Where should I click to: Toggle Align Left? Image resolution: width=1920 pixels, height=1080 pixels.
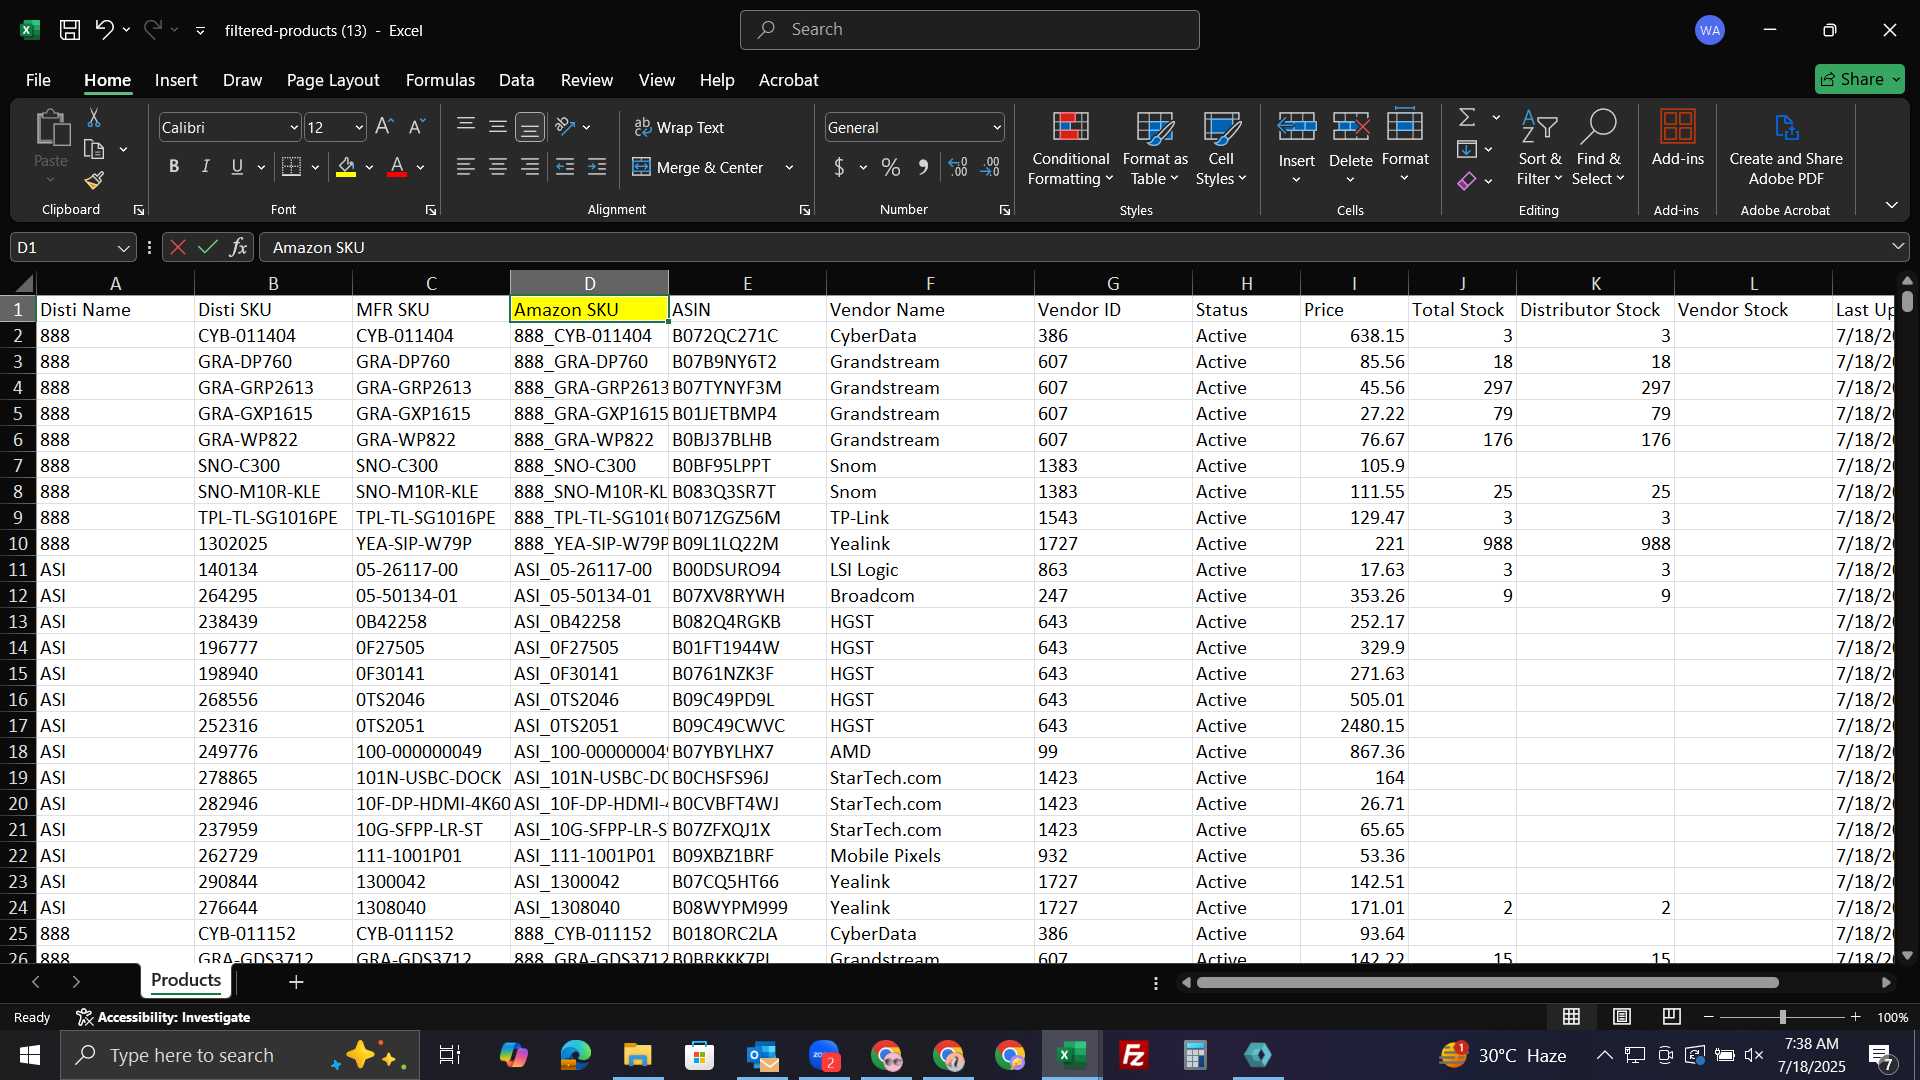466,167
